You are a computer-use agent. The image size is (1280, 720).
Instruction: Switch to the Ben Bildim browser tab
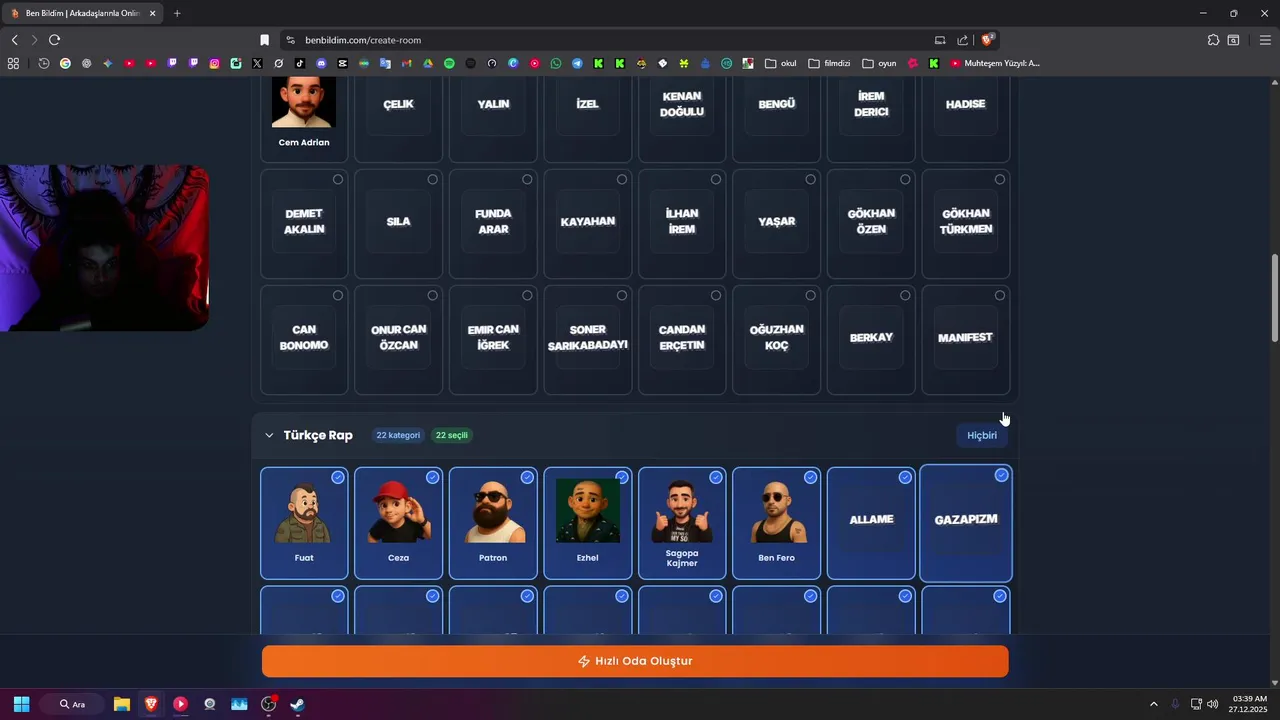(82, 13)
